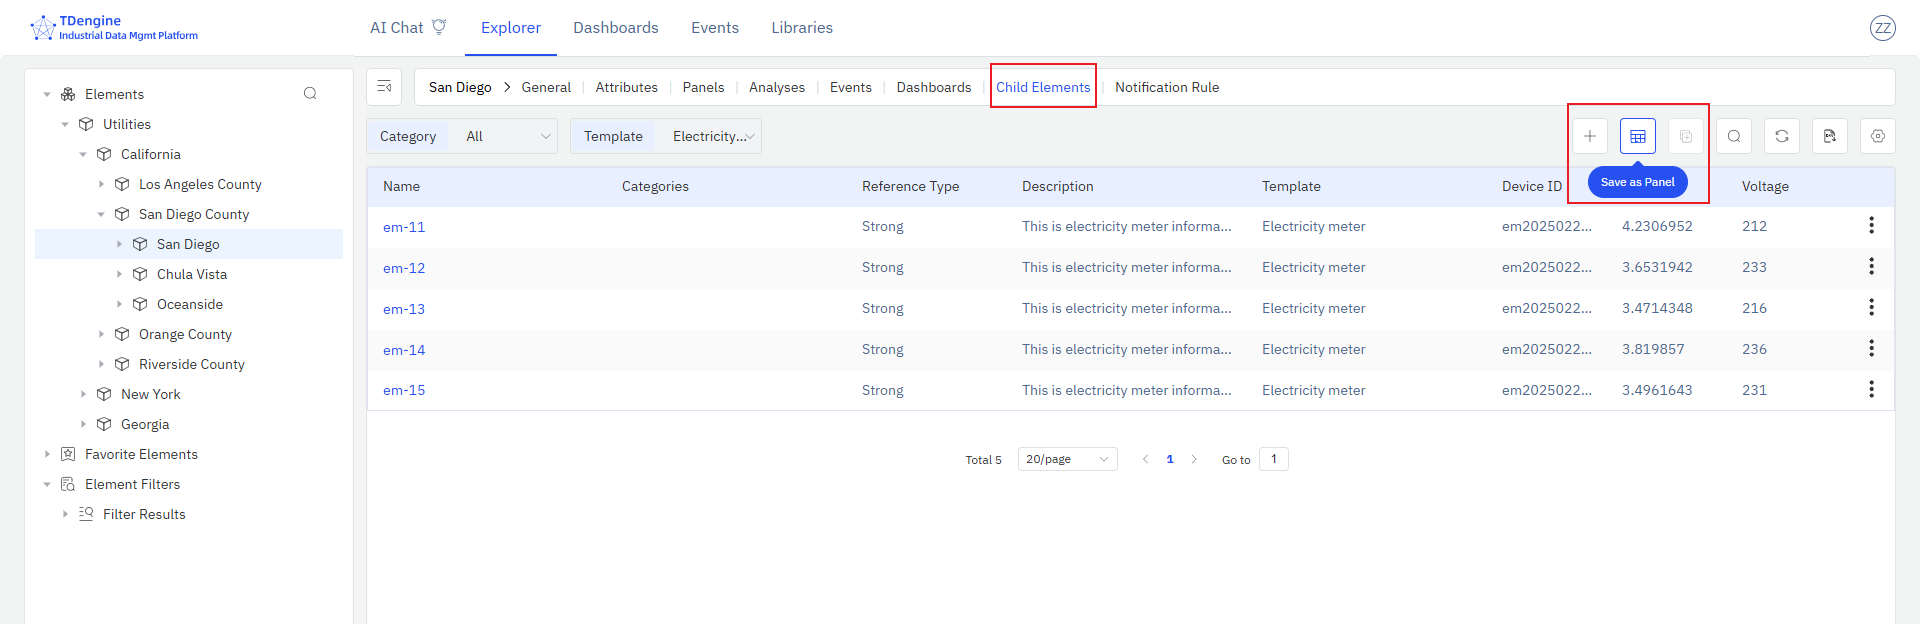Click the search icon in the toolbar
Viewport: 1920px width, 624px height.
click(1733, 136)
